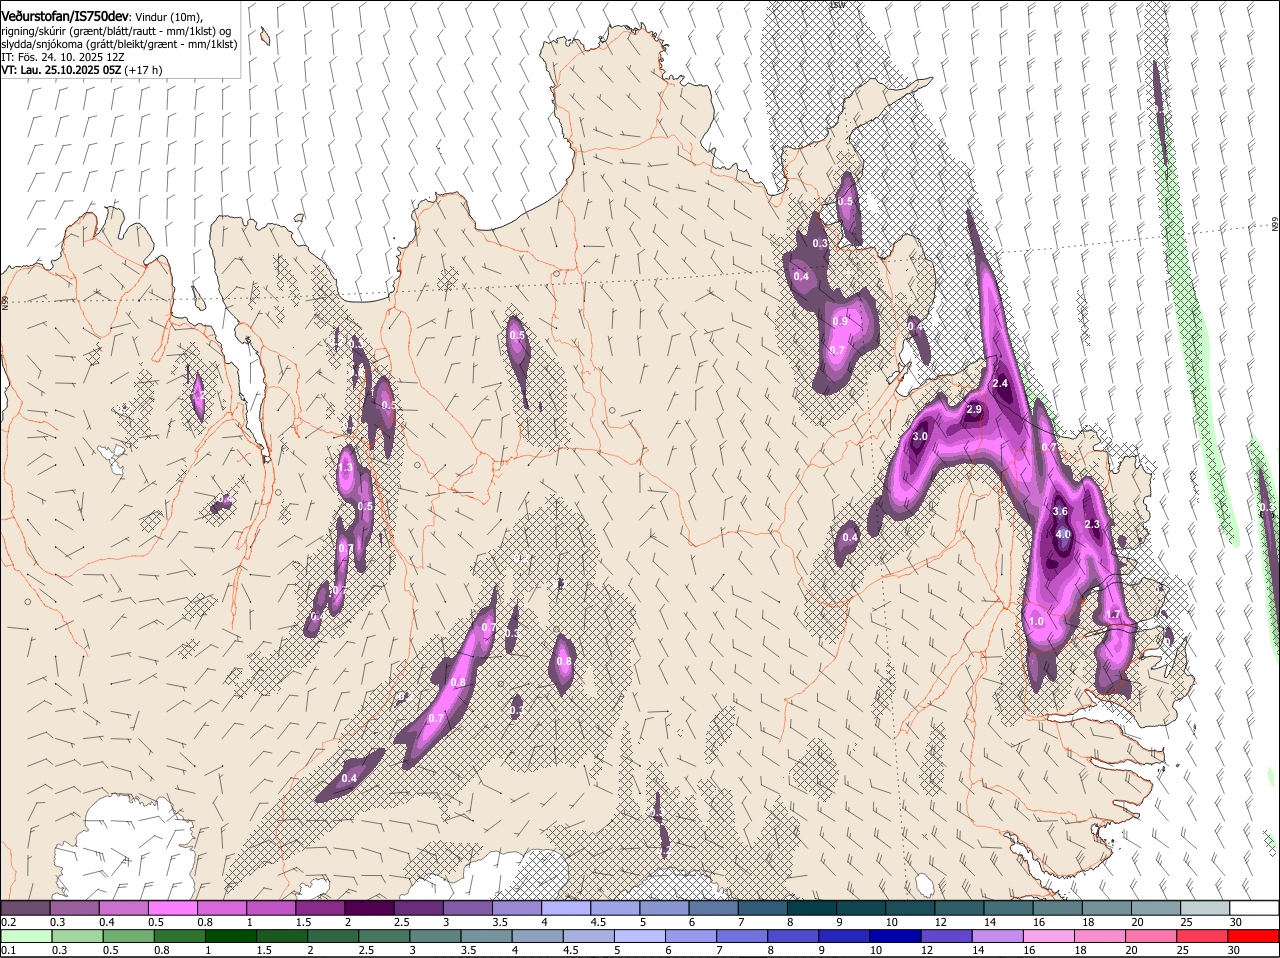Pick the bright pink top legend swatch 0.5–0.8
This screenshot has width=1280, height=958.
pos(172,908)
